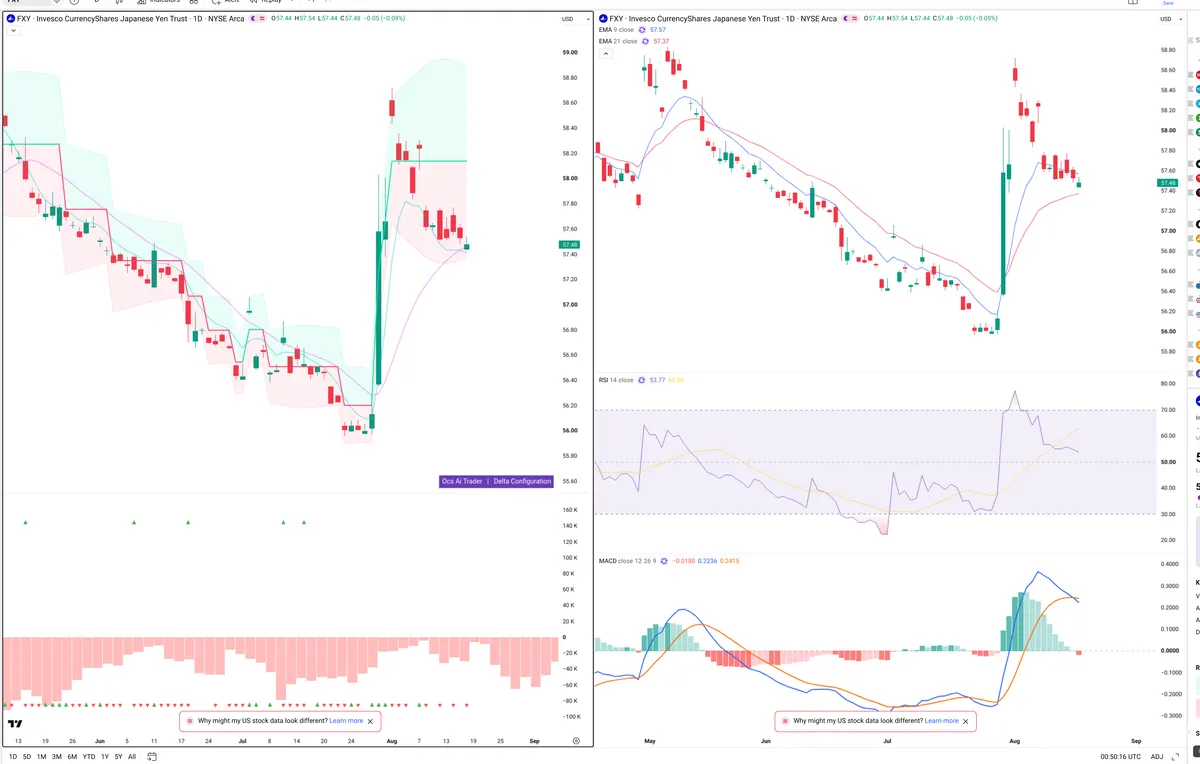1200x764 pixels.
Task: Collapse the left chart legend chevron
Action: (12, 31)
